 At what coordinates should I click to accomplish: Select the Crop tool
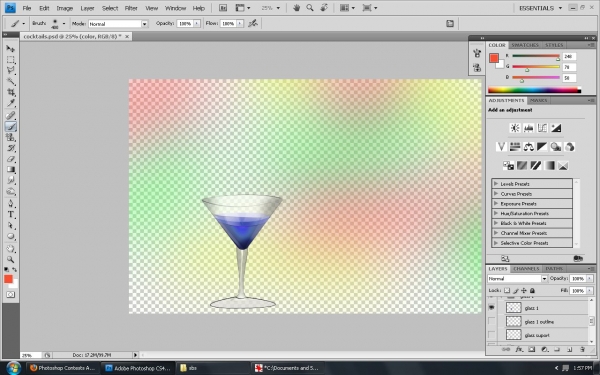[x=10, y=92]
